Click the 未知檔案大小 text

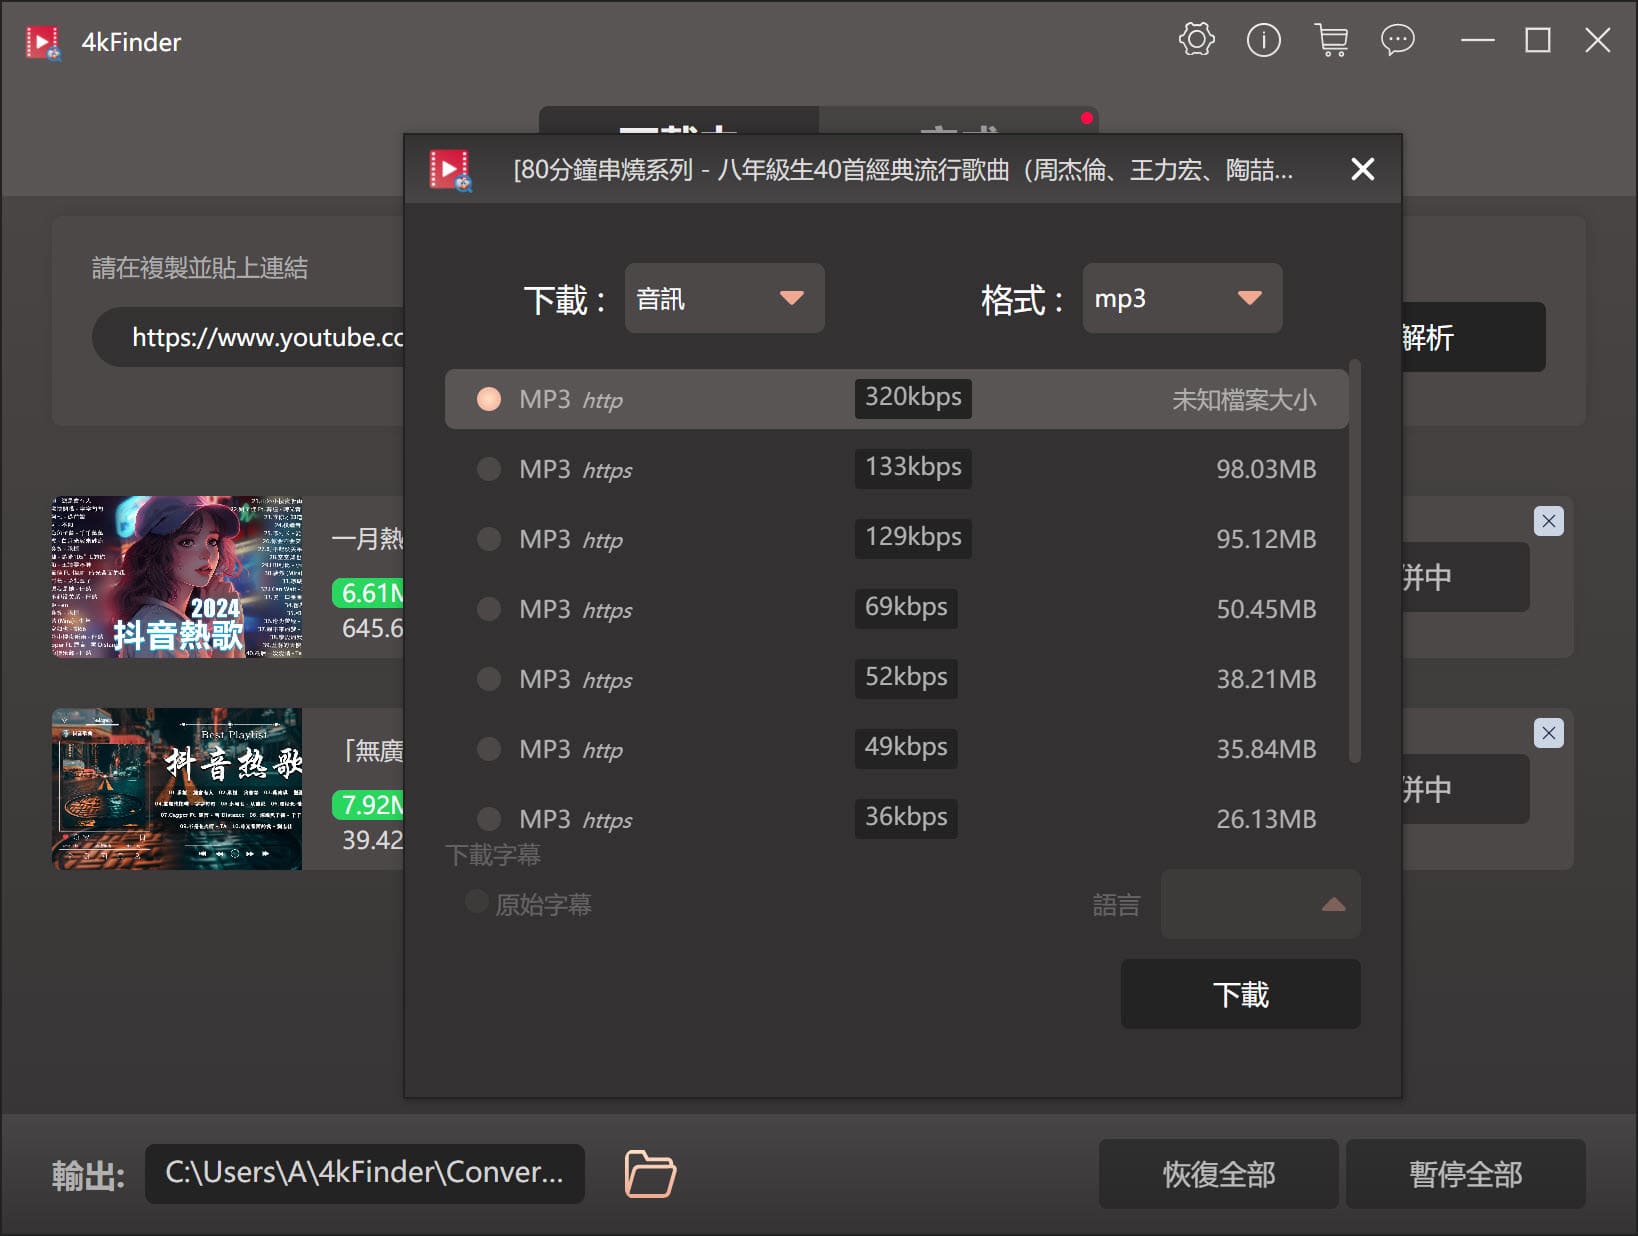click(x=1244, y=400)
